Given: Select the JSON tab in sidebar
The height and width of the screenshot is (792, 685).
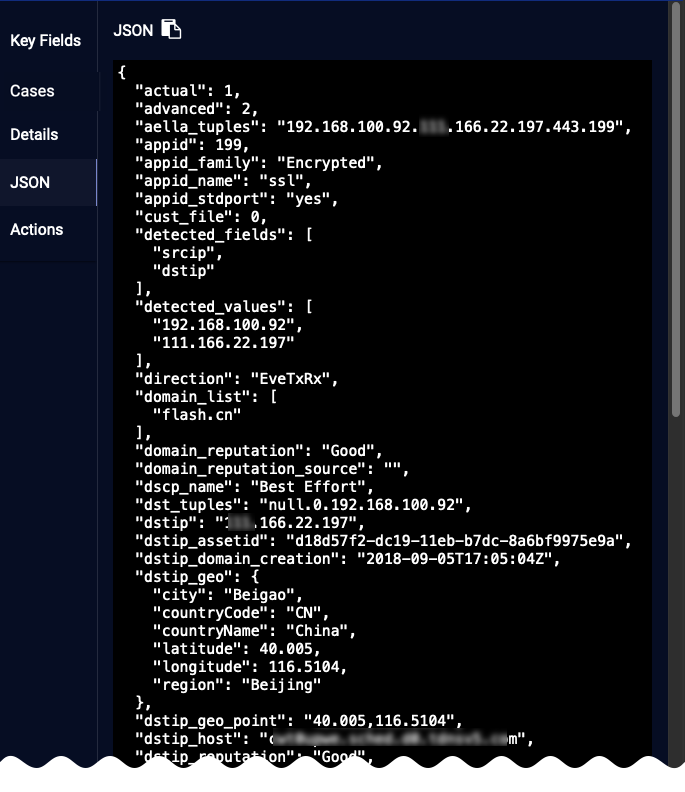Looking at the screenshot, I should [x=30, y=183].
